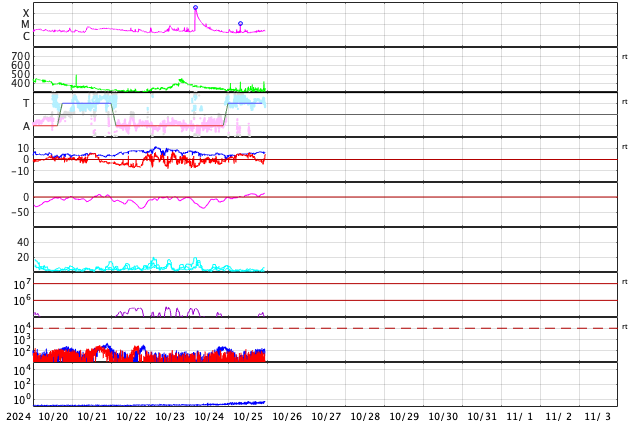Click the 400 value on the speed axis
The image size is (634, 424).
(x=21, y=83)
